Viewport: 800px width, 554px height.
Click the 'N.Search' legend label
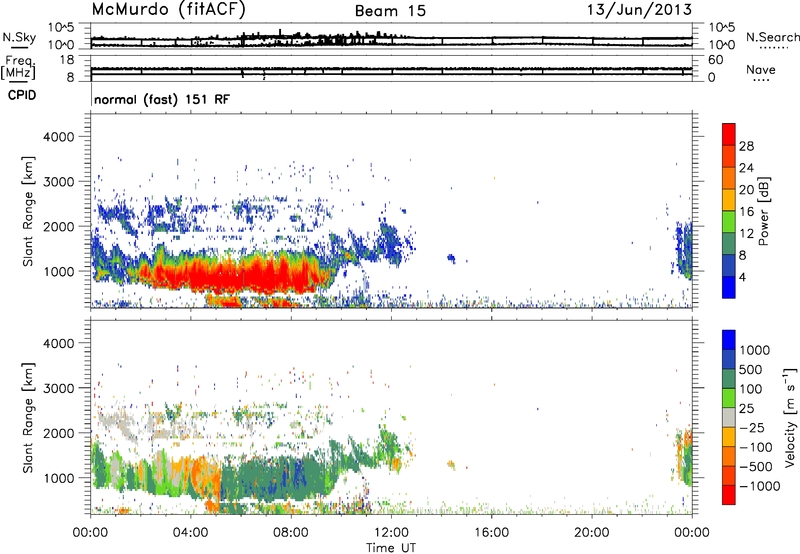tap(773, 37)
